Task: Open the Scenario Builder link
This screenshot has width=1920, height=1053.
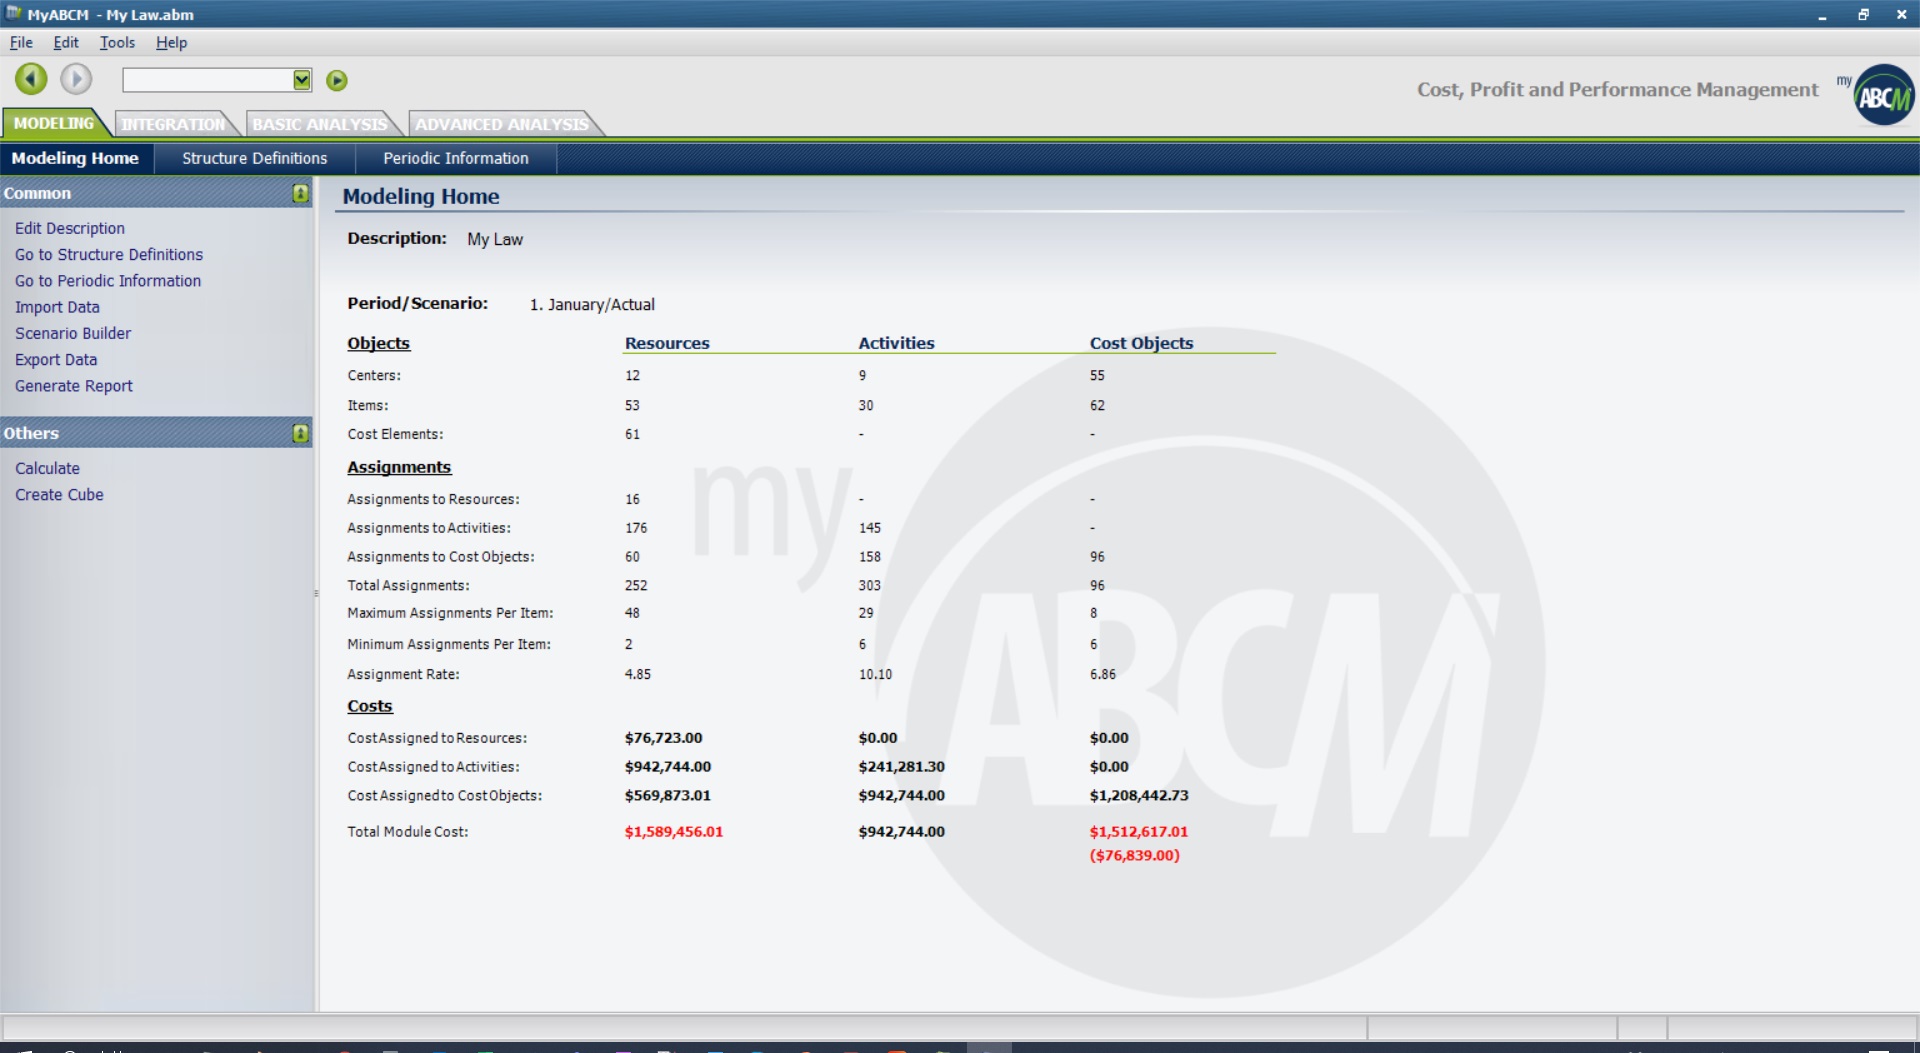Action: point(73,333)
